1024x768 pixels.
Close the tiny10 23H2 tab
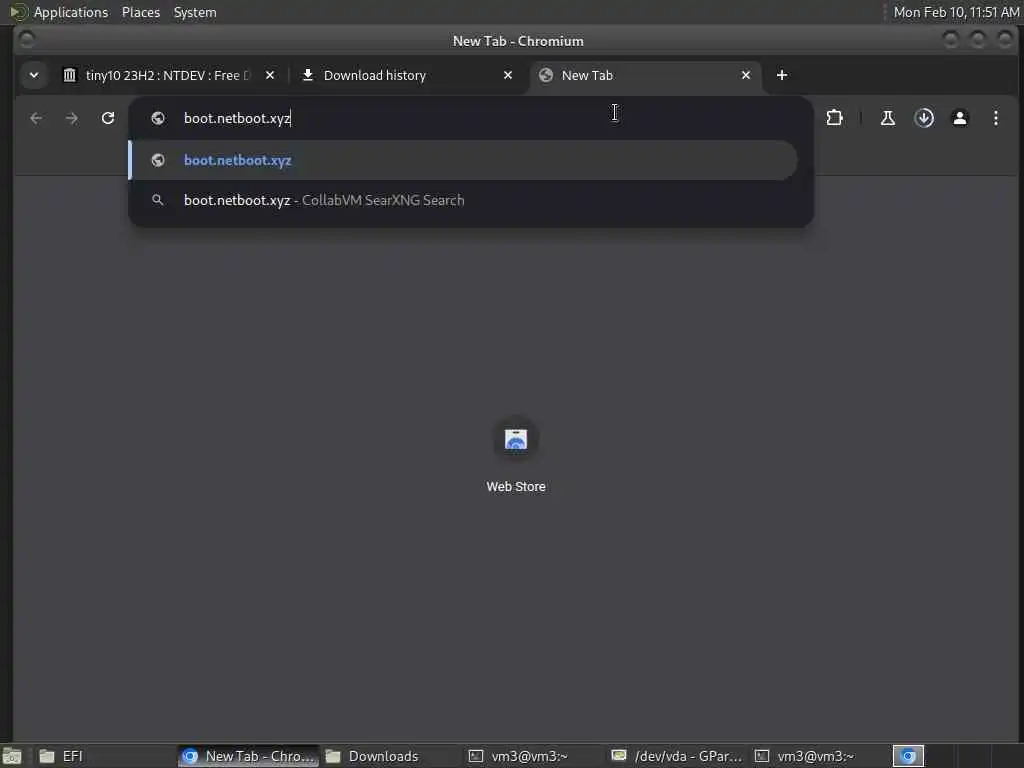pos(270,75)
